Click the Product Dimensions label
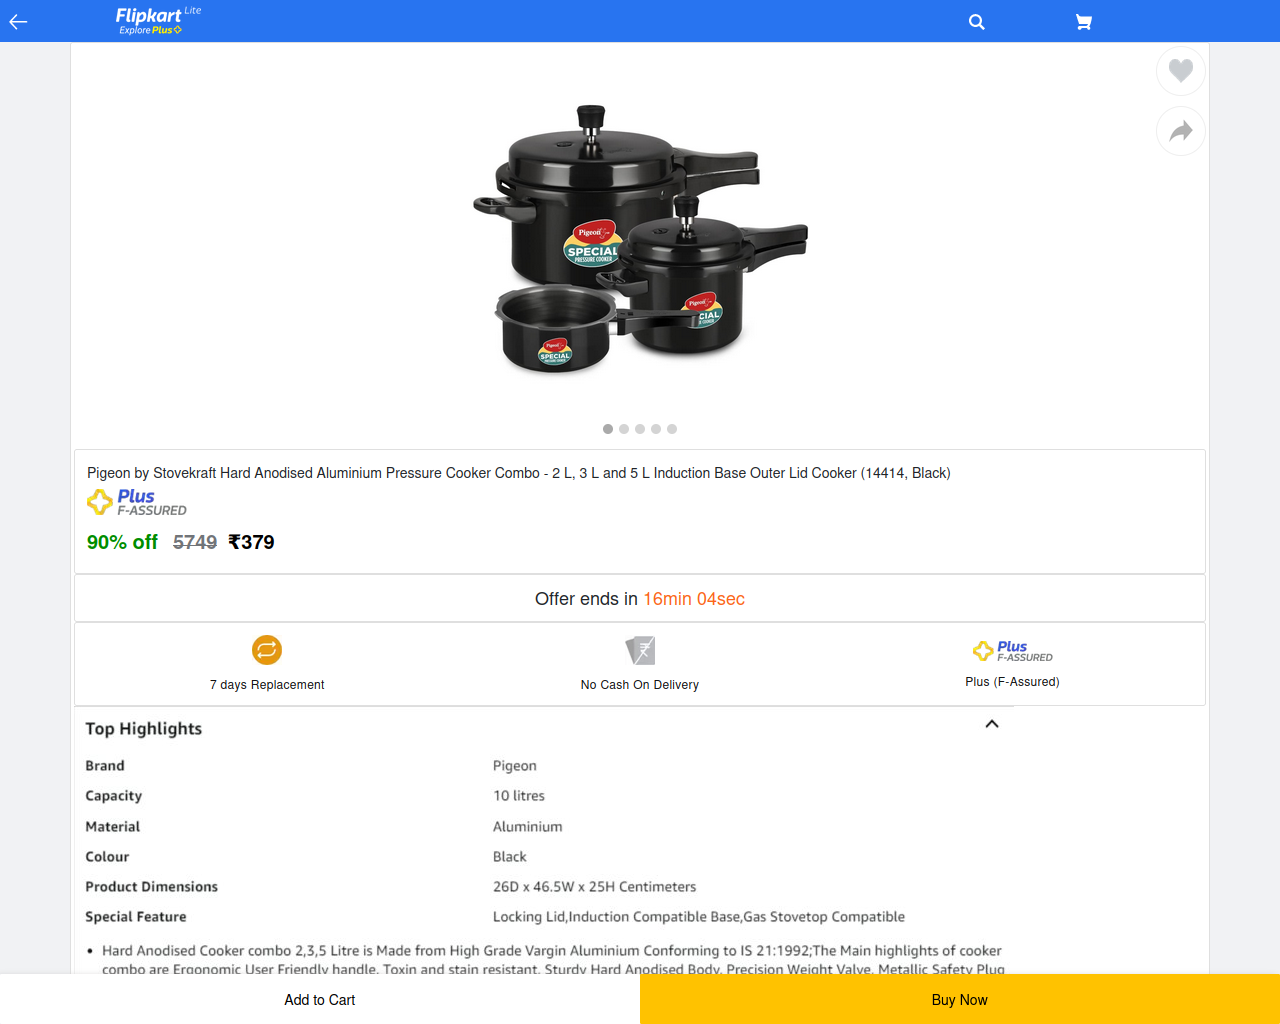Image resolution: width=1280 pixels, height=1024 pixels. point(152,887)
